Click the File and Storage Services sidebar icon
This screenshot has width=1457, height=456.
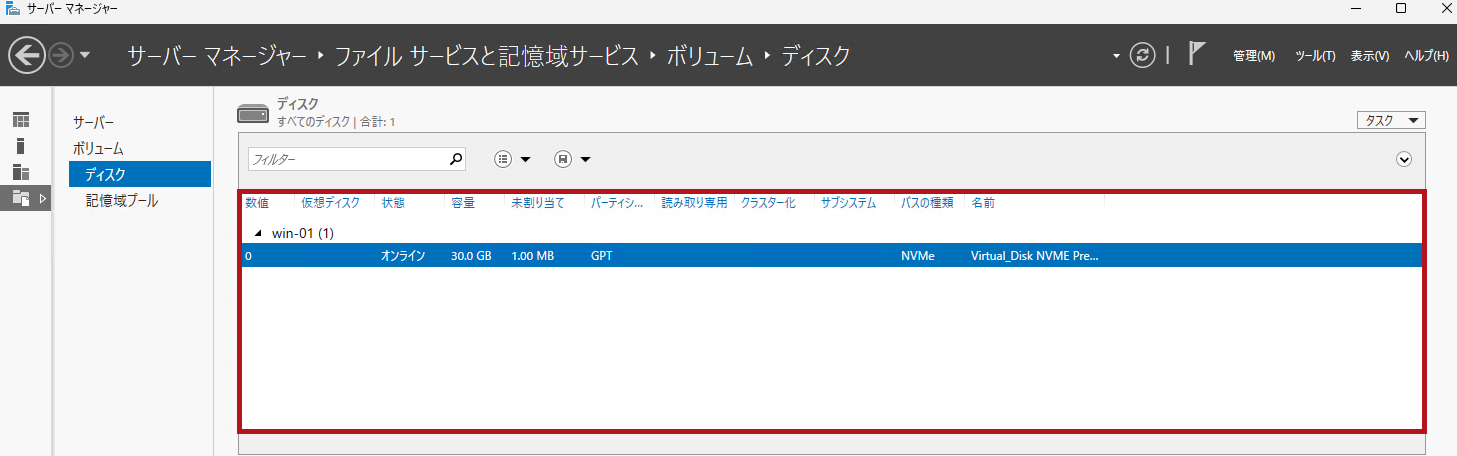[21, 198]
